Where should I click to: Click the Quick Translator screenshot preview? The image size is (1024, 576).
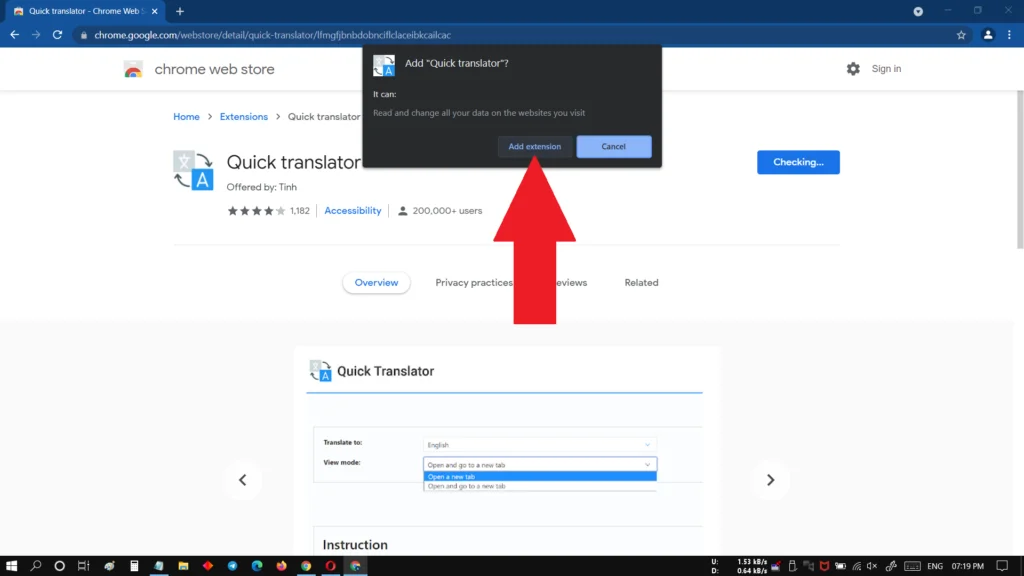pos(507,451)
